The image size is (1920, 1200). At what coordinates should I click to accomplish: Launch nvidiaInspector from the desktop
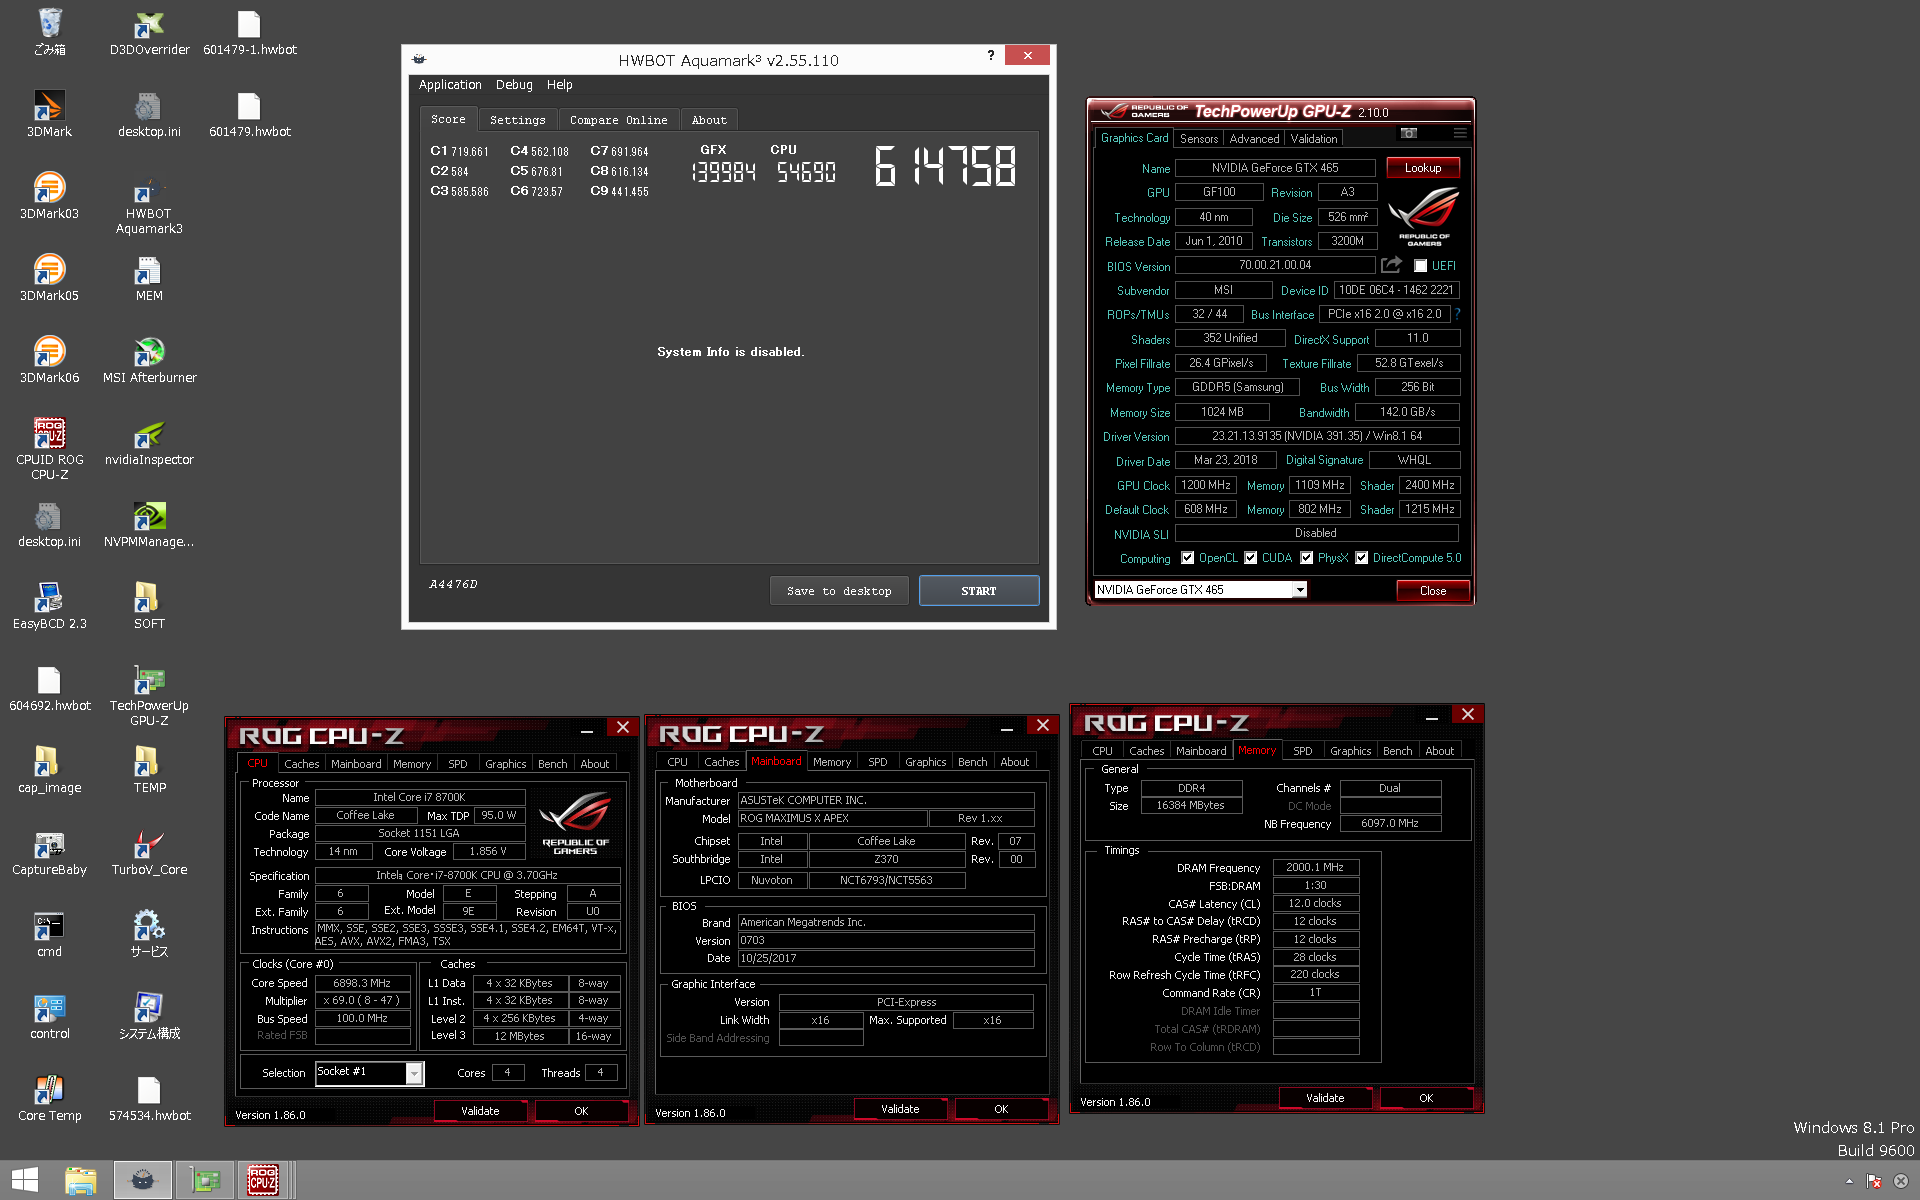(x=149, y=442)
